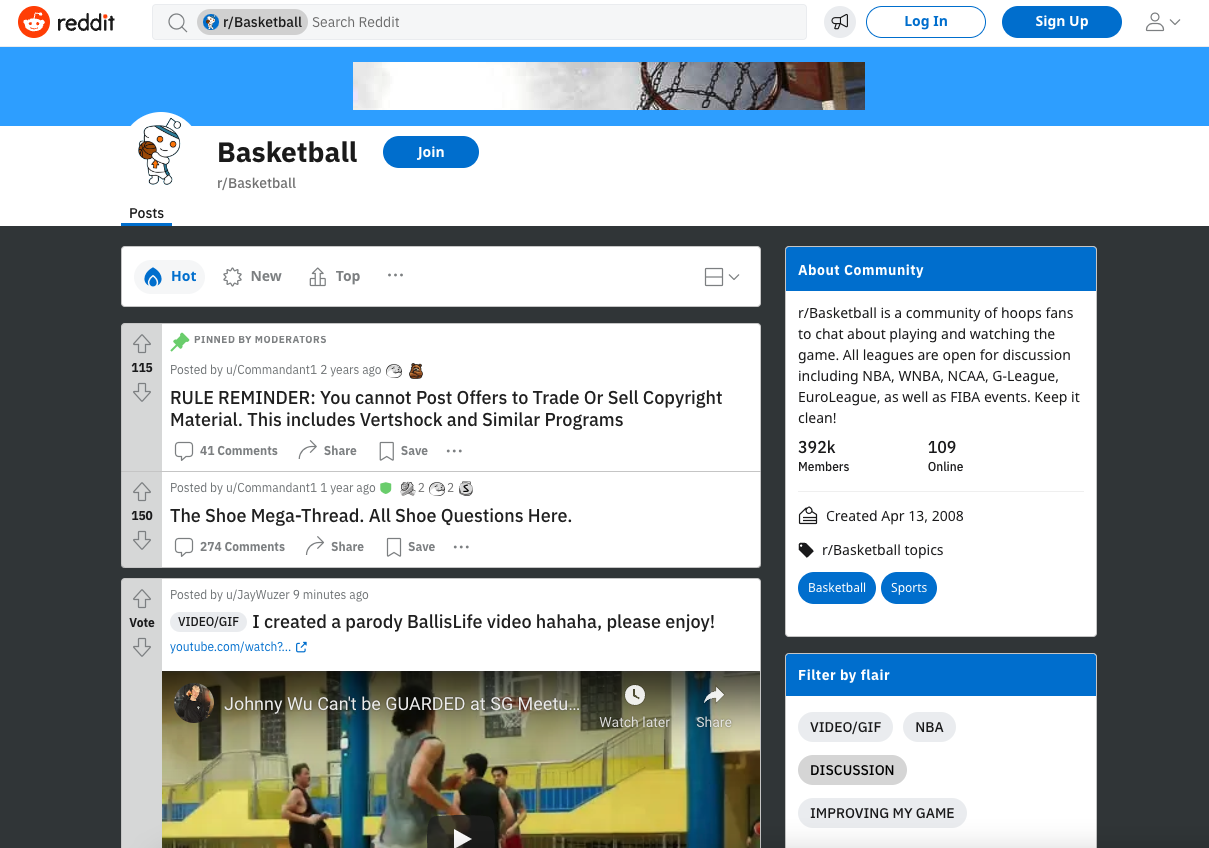1209x848 pixels.
Task: Select the Posts tab
Action: coord(146,213)
